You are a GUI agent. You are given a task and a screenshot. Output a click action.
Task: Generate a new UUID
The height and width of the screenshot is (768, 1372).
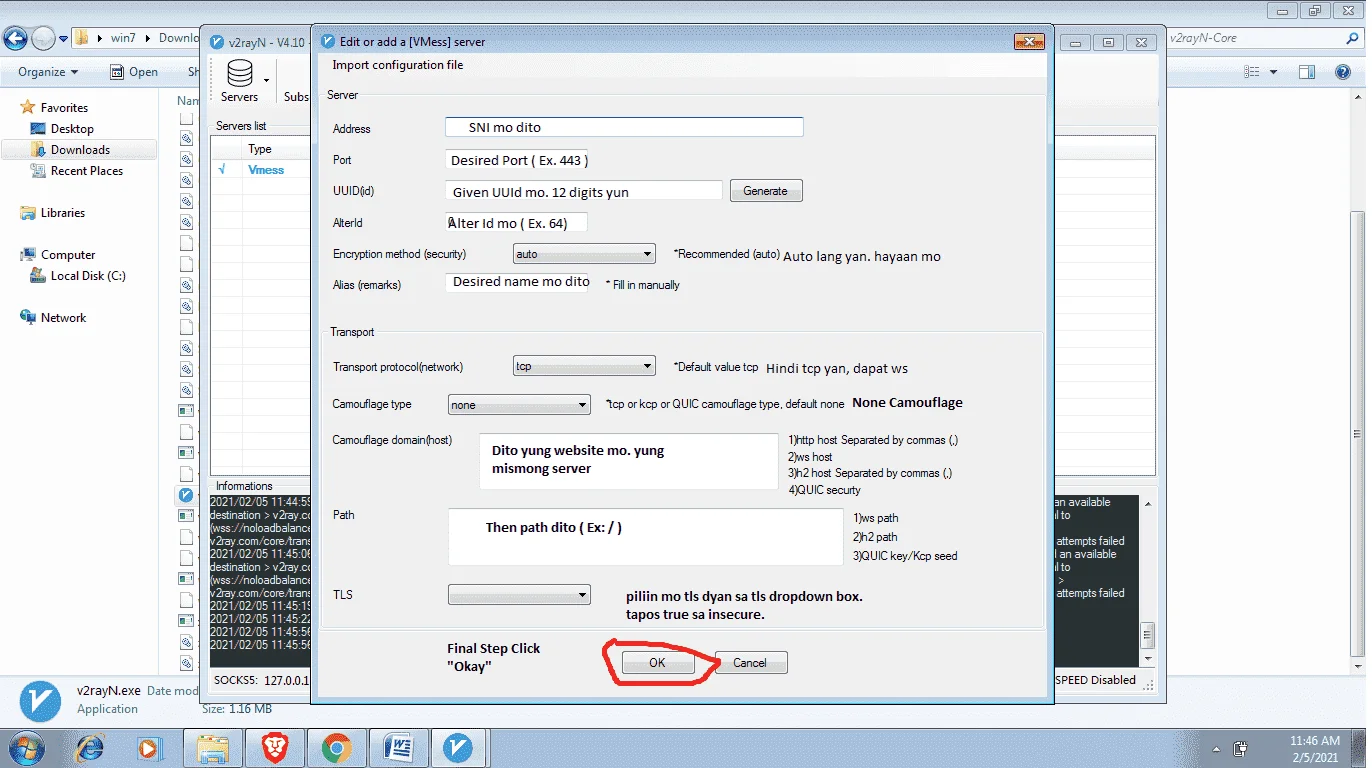click(766, 191)
